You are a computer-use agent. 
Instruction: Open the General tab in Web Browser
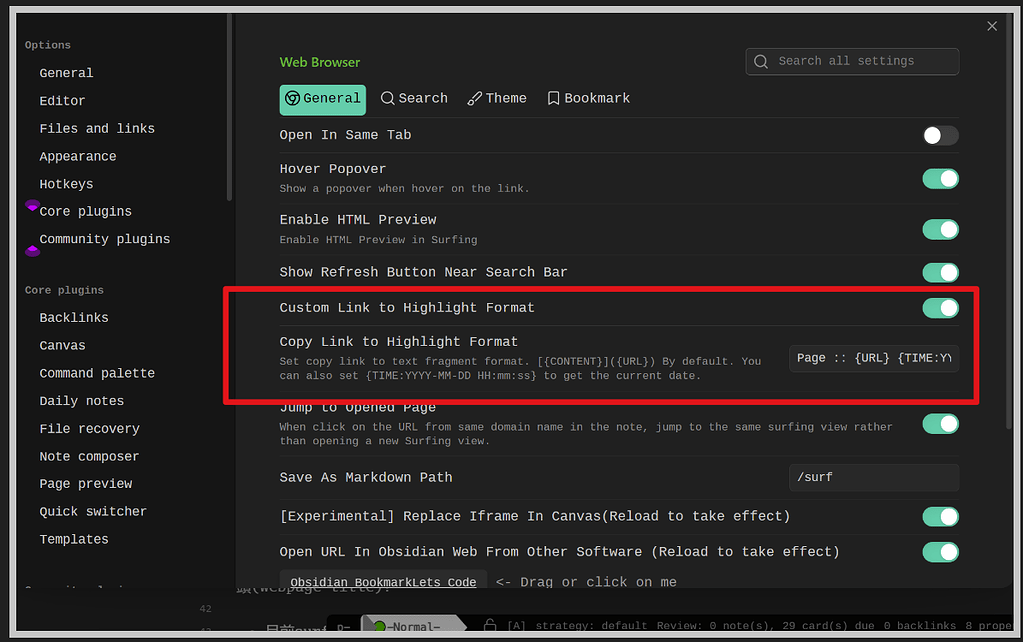322,99
